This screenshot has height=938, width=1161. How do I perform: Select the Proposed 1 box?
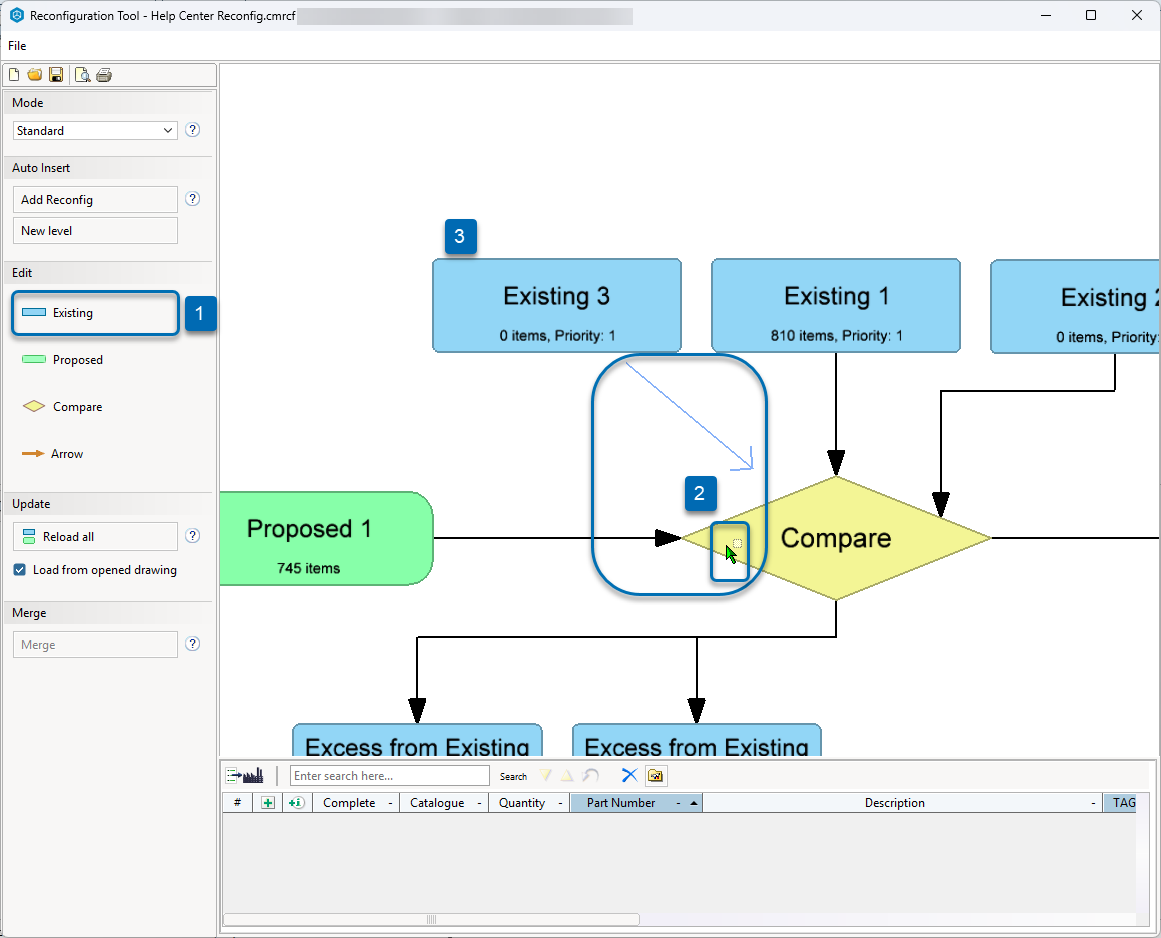pos(326,538)
